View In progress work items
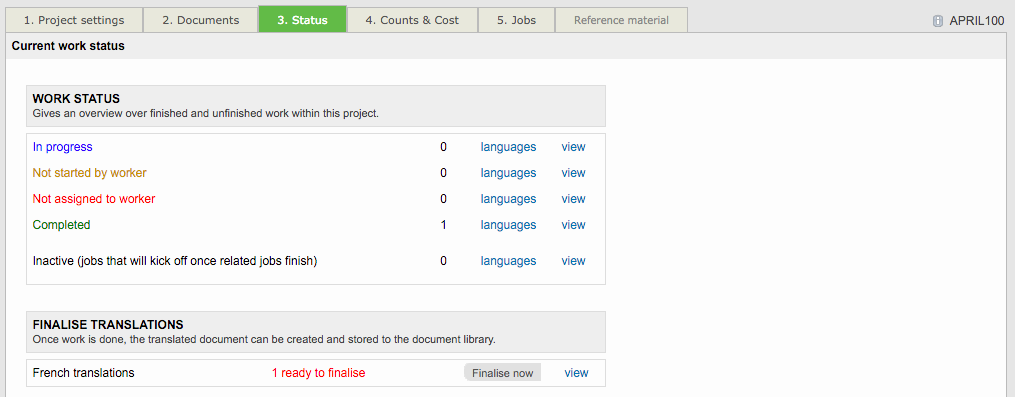Image resolution: width=1015 pixels, height=397 pixels. tap(574, 147)
